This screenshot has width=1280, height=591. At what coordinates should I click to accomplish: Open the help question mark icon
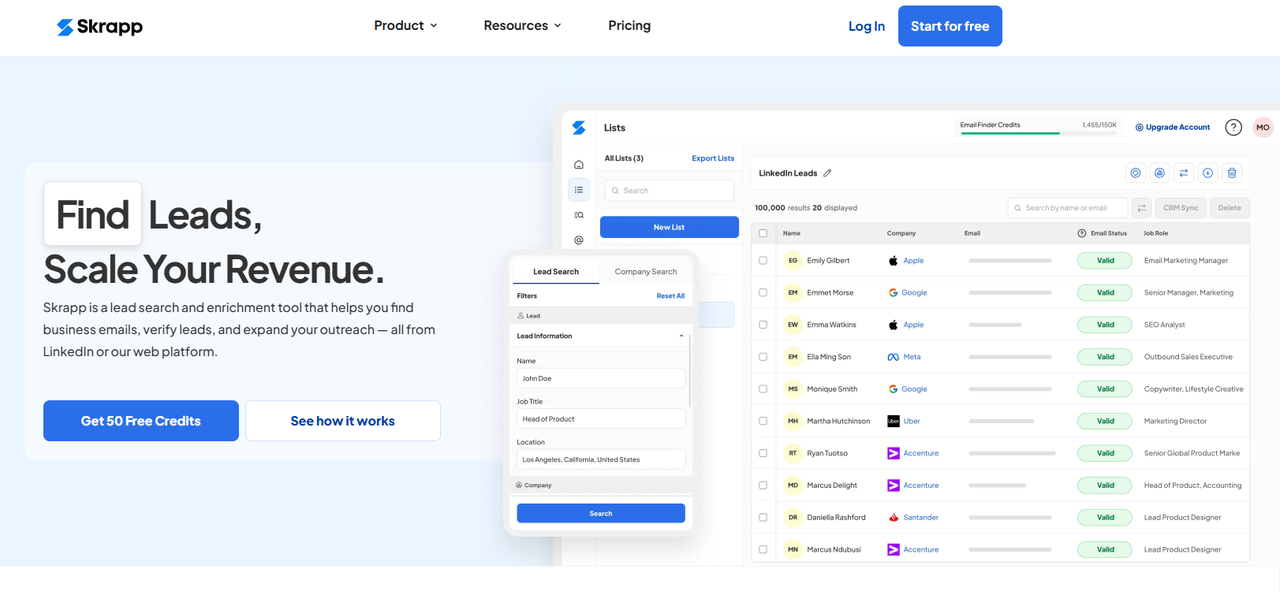pos(1233,127)
